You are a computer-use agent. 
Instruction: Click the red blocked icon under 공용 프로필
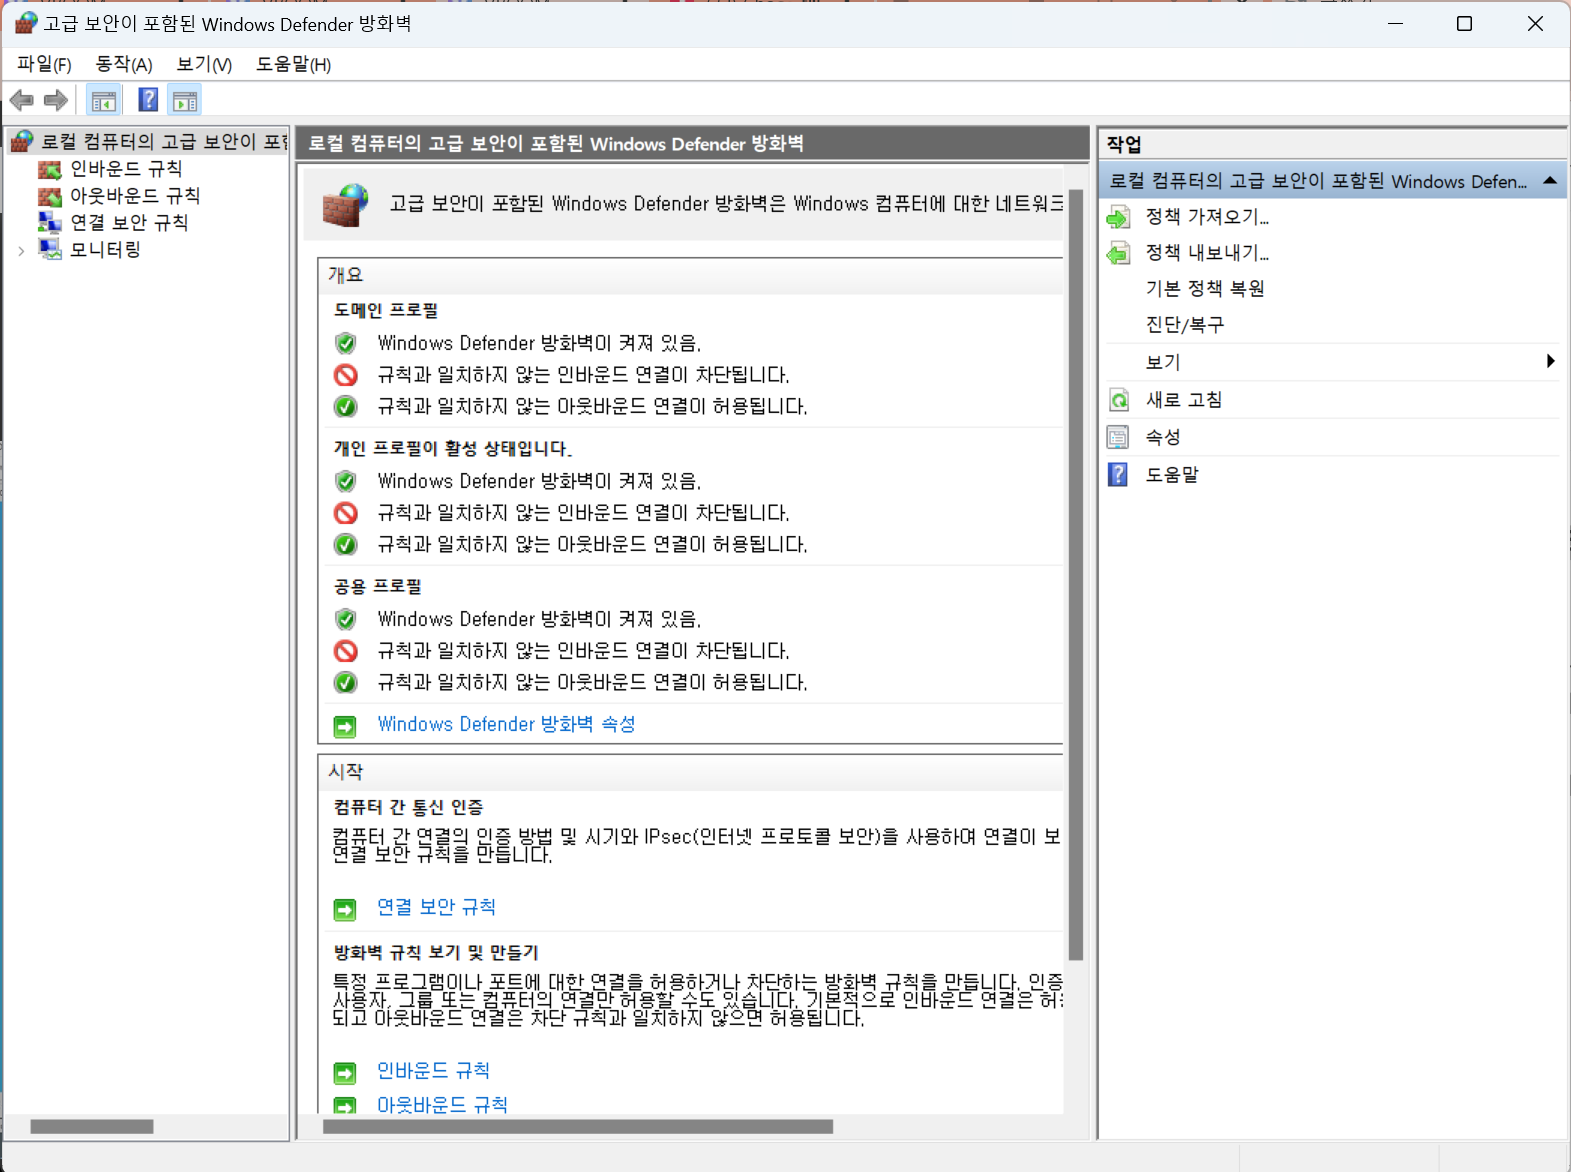click(x=346, y=651)
